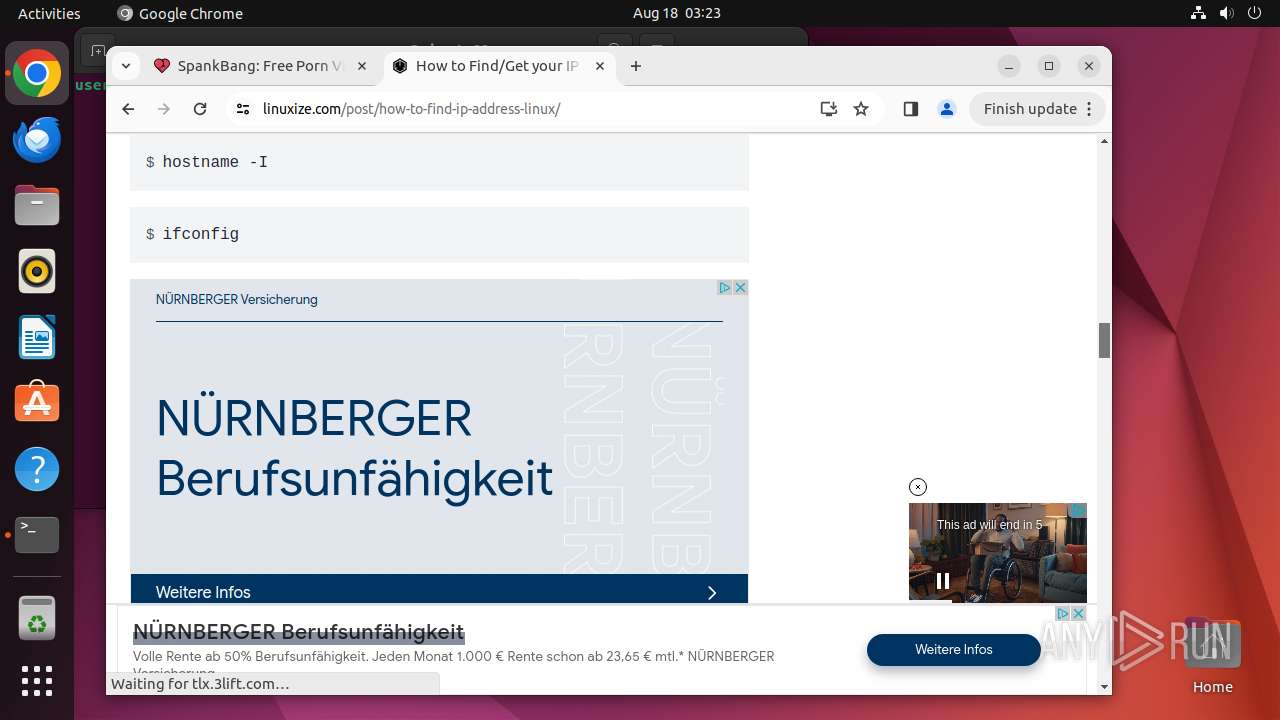Click the floating video ad thumbnail
Viewport: 1280px width, 720px height.
tap(997, 552)
